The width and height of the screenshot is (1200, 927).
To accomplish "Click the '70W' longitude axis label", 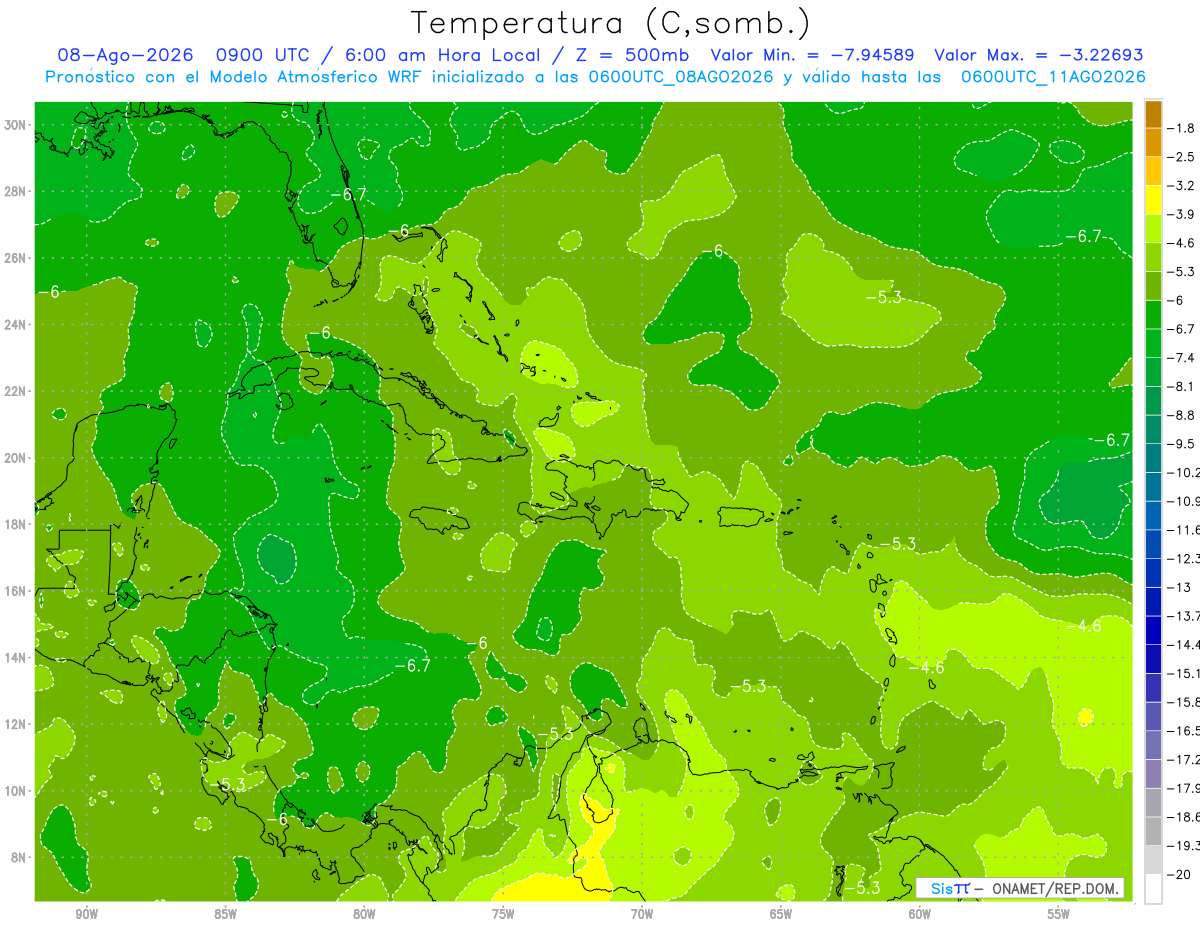I will click(642, 914).
